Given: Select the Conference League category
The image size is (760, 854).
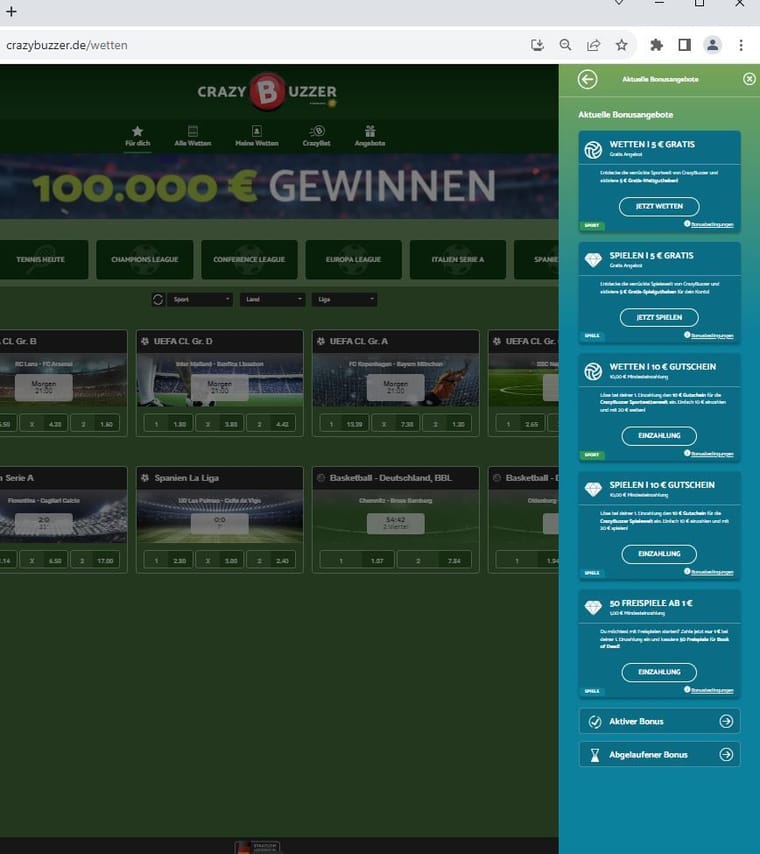Looking at the screenshot, I should click(x=250, y=260).
